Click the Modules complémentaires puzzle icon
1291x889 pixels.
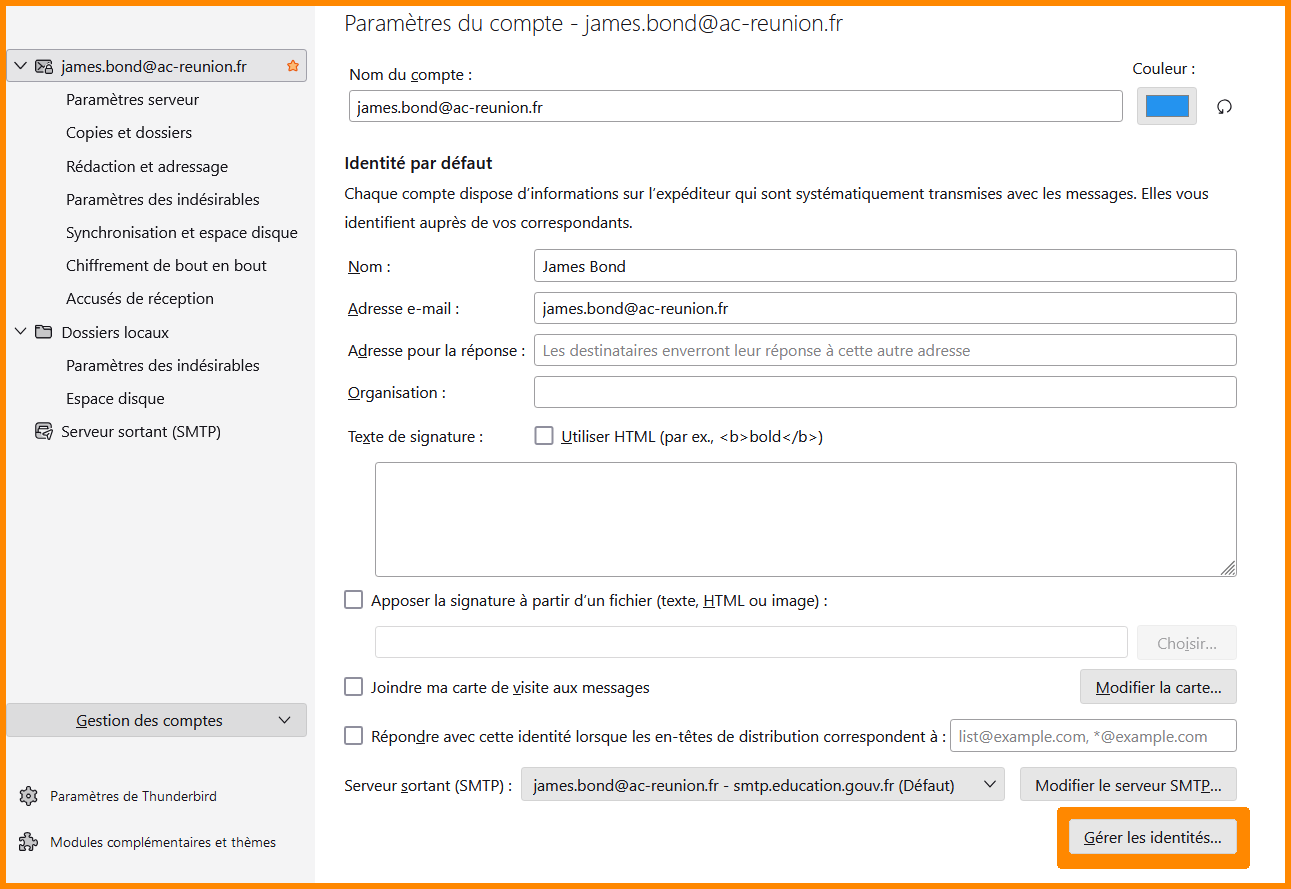(29, 842)
